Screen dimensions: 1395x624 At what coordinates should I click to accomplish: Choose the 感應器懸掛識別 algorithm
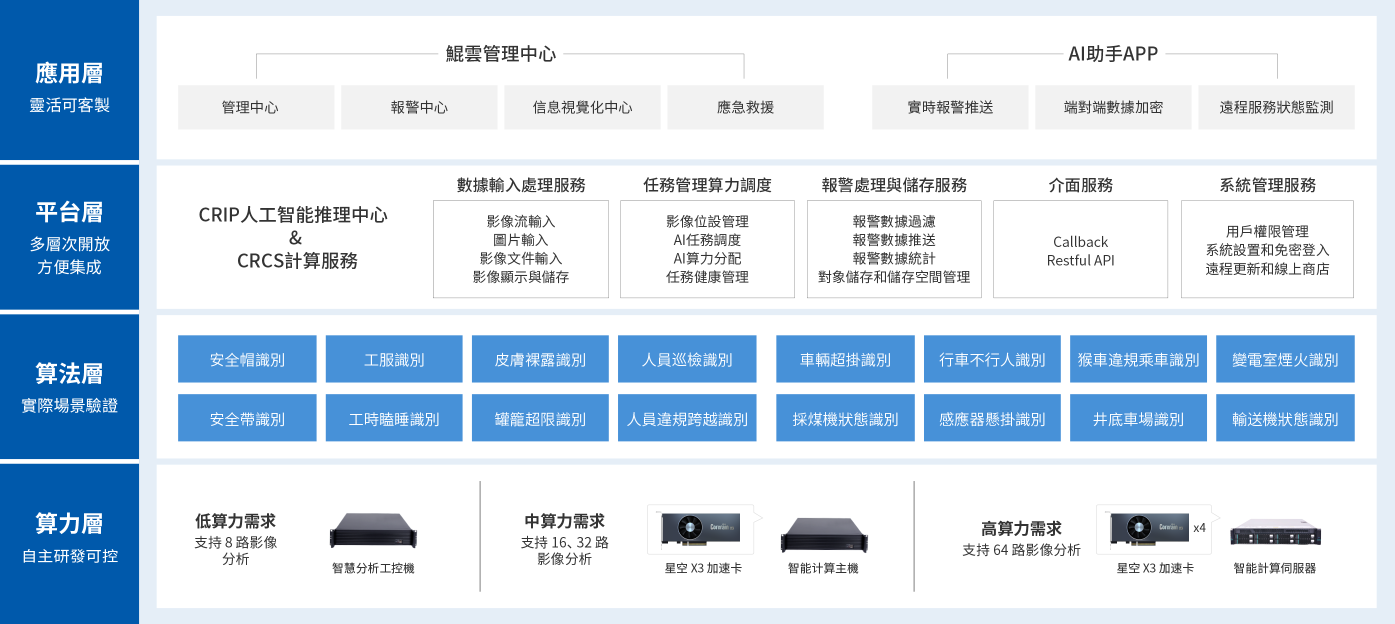(x=992, y=418)
